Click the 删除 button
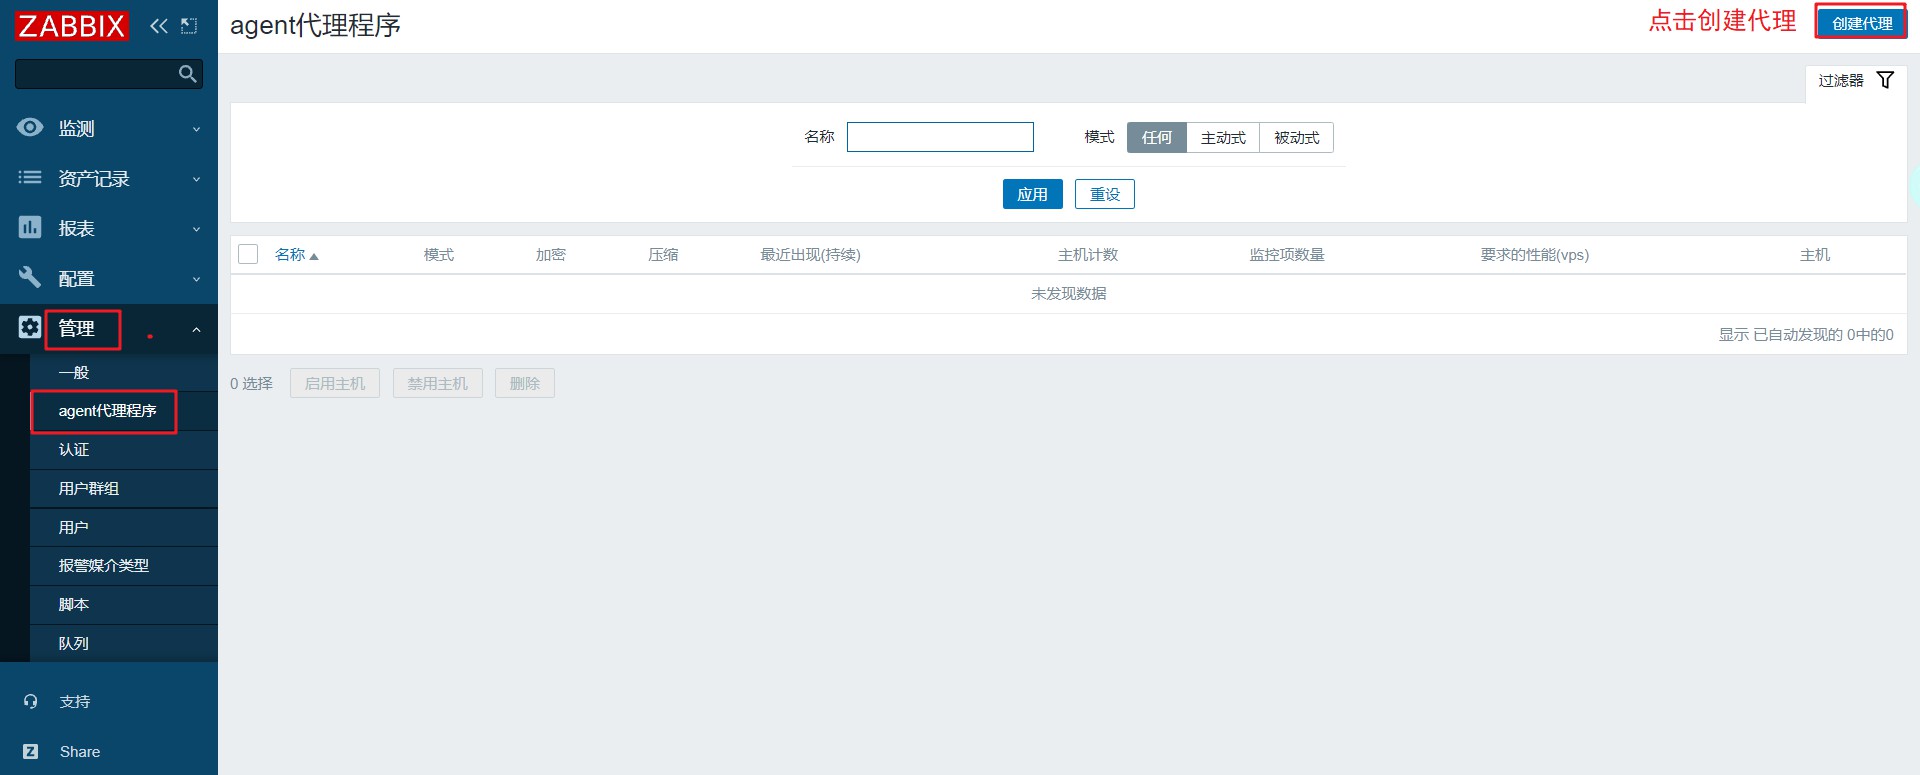 coord(525,383)
